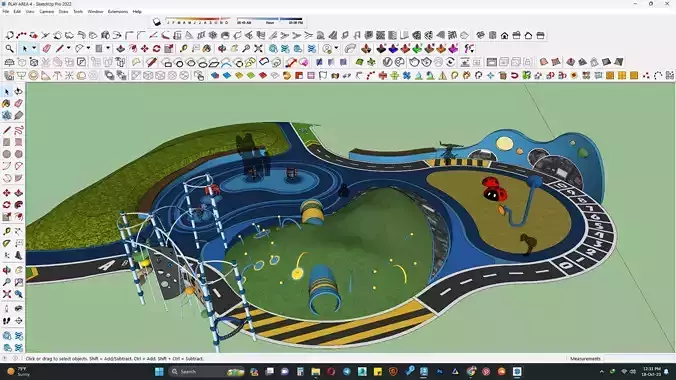Adjust the shadow time-of-day slider
The image size is (676, 380).
(x=270, y=21)
